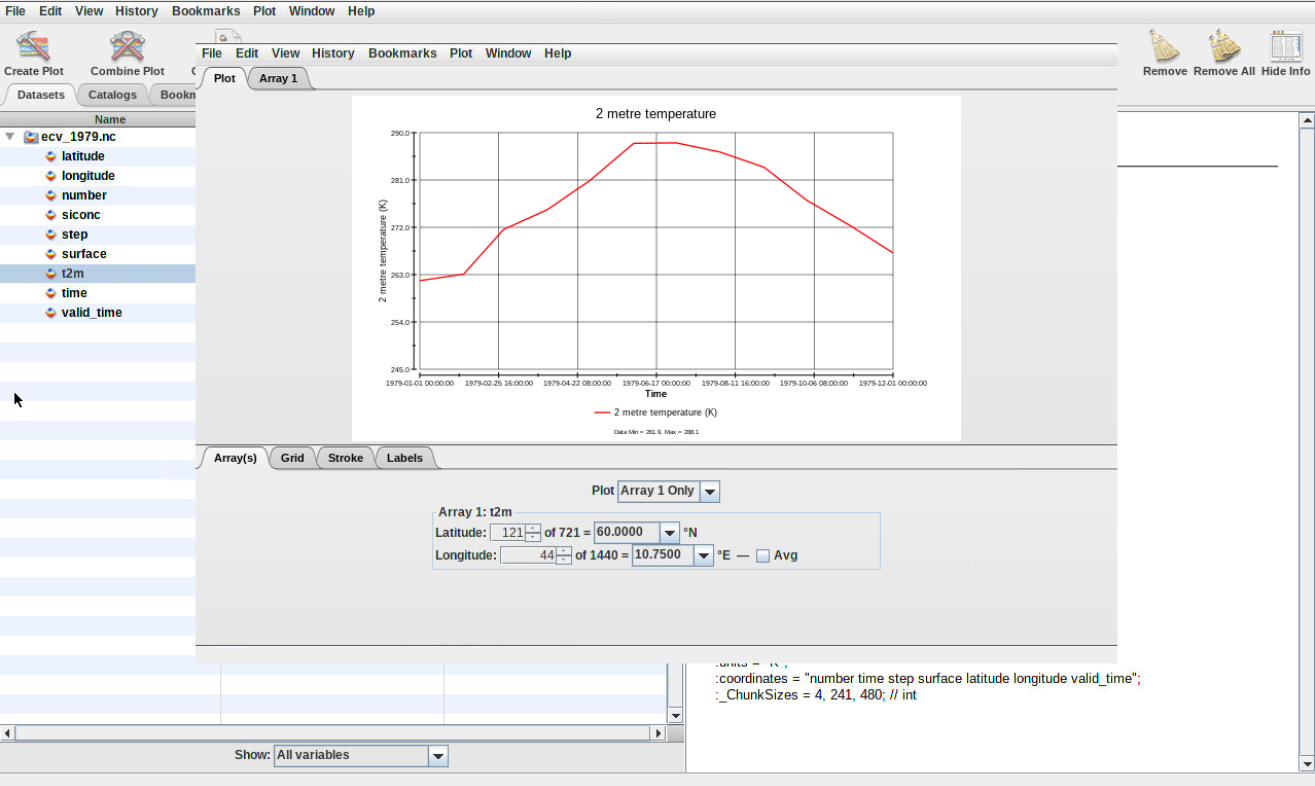Open Help menu in the plot window
The height and width of the screenshot is (786, 1315).
(x=558, y=54)
